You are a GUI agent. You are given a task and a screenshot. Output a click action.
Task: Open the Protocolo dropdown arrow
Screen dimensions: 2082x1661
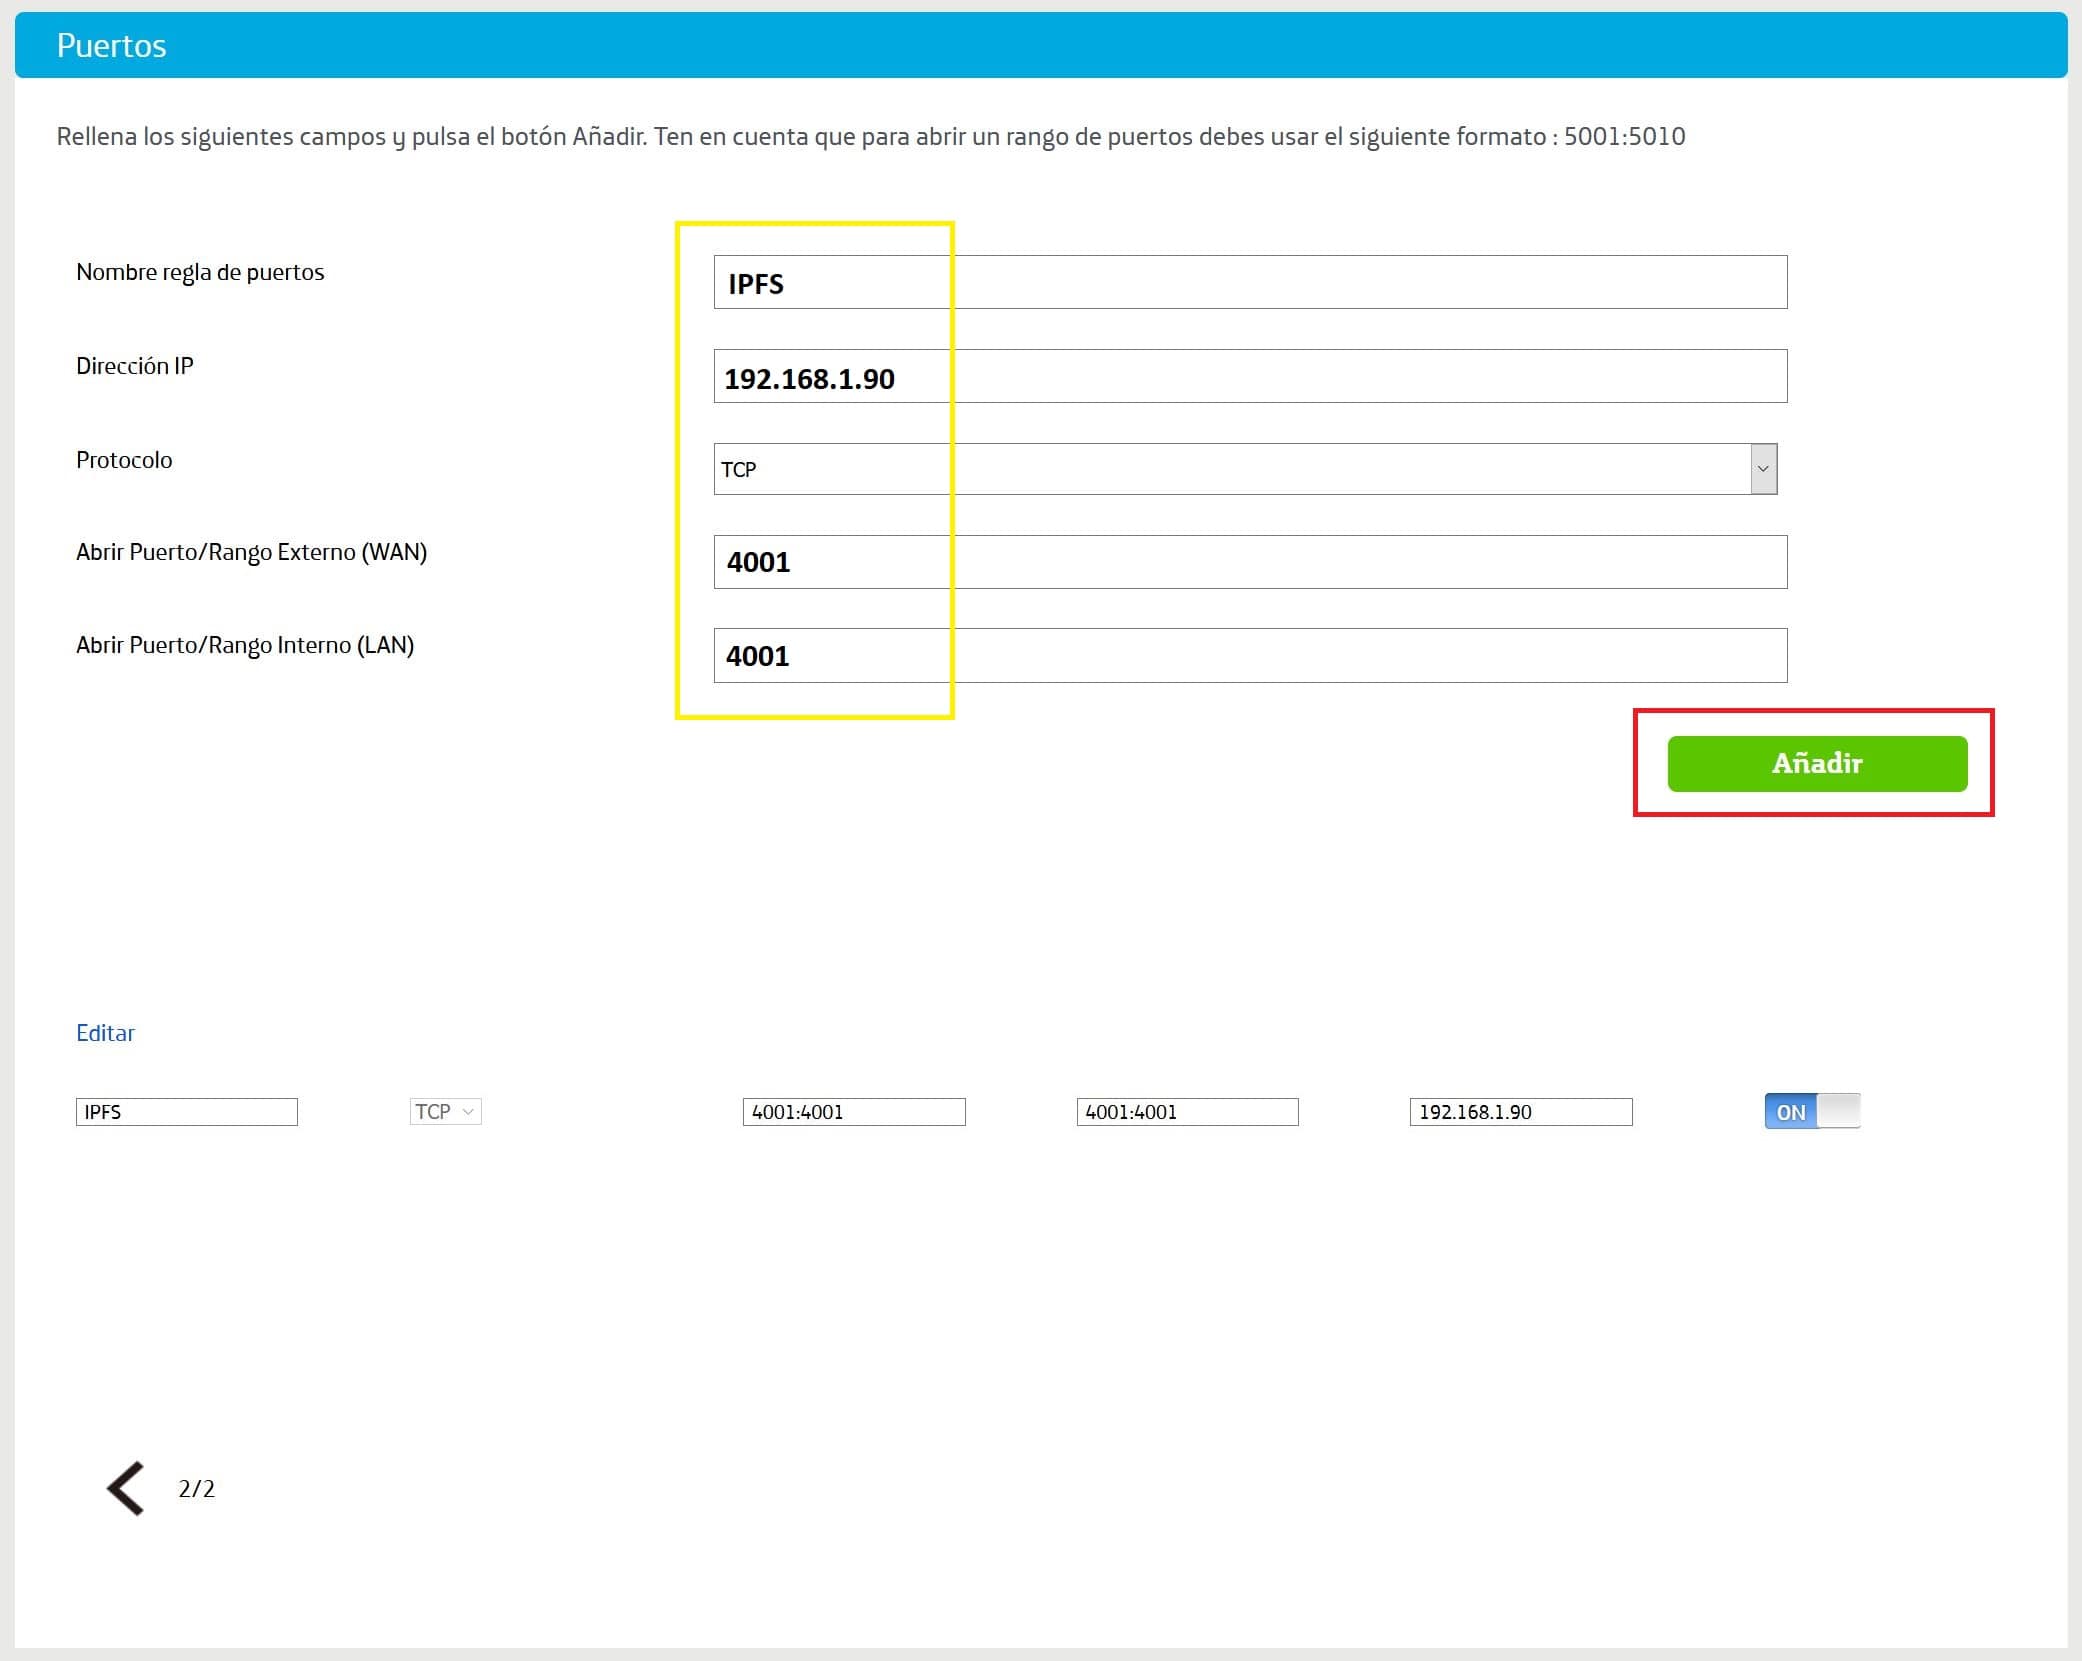click(1763, 469)
